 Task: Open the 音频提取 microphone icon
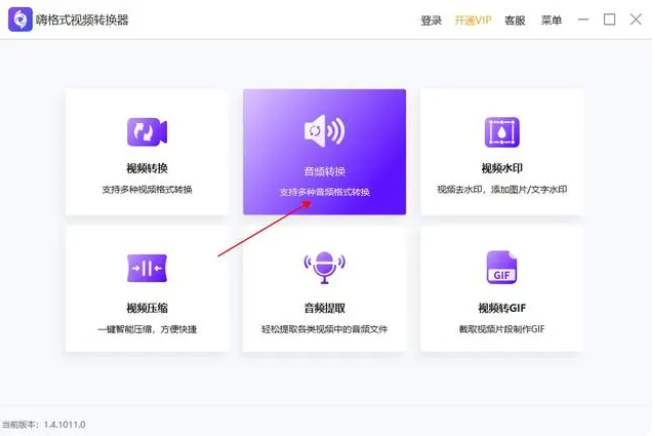tap(324, 268)
